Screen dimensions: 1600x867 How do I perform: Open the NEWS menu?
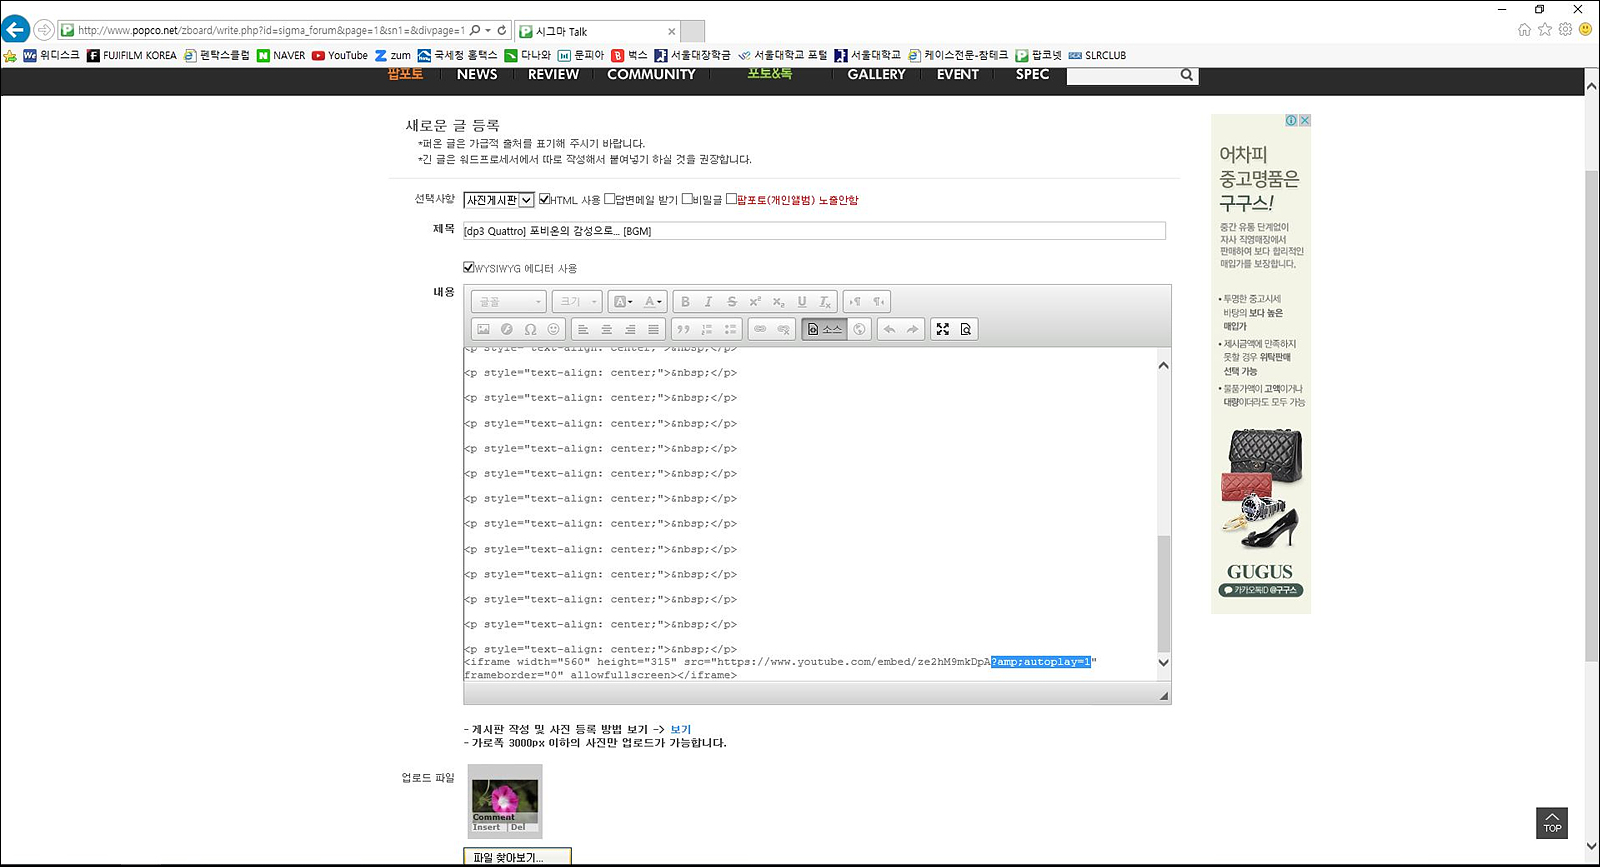(x=477, y=74)
